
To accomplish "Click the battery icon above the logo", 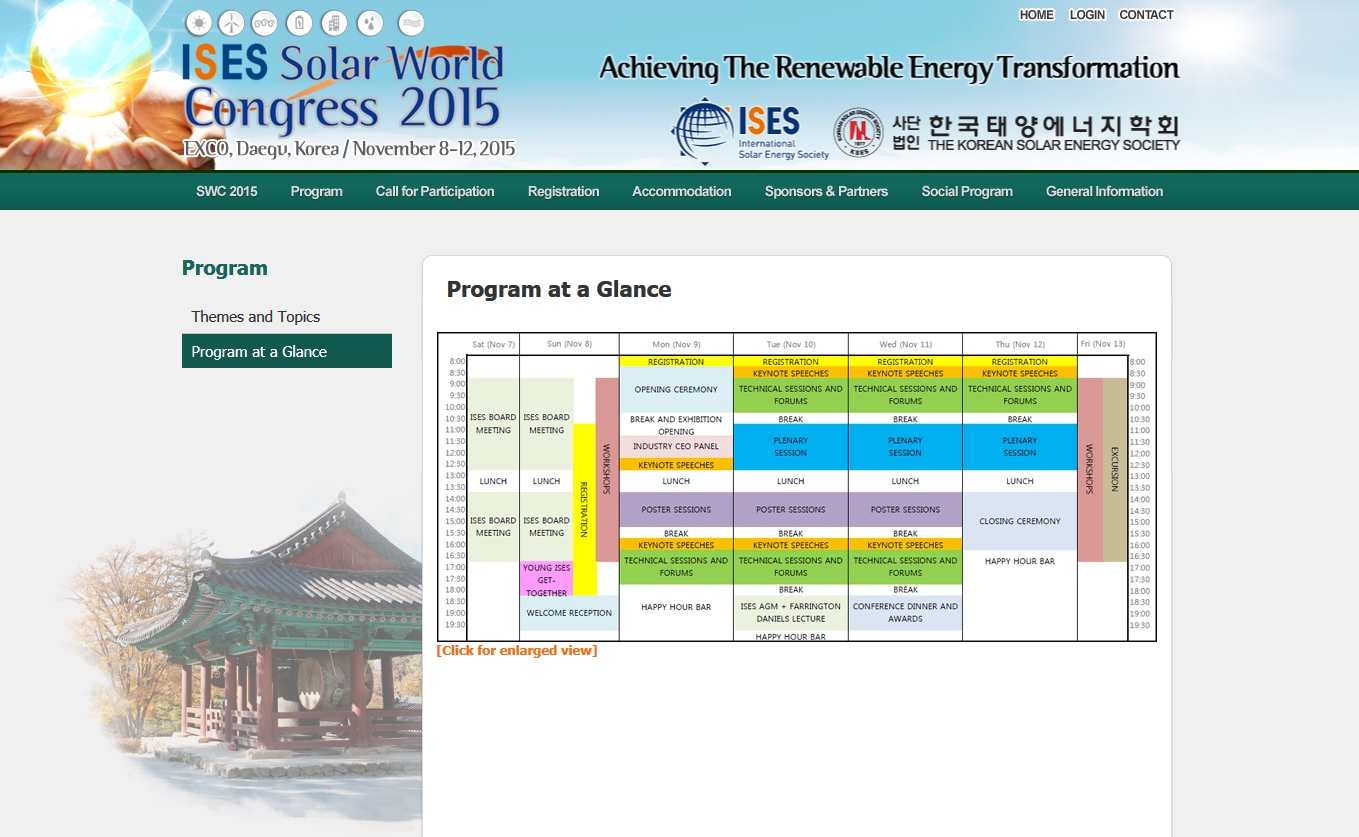I will coord(299,23).
